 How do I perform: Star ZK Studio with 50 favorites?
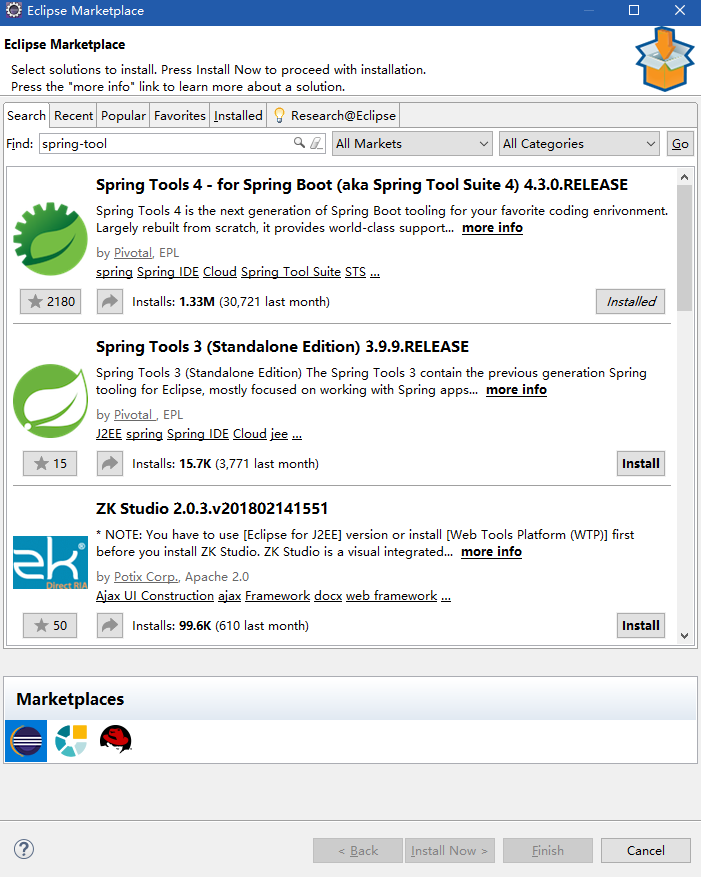coord(50,625)
